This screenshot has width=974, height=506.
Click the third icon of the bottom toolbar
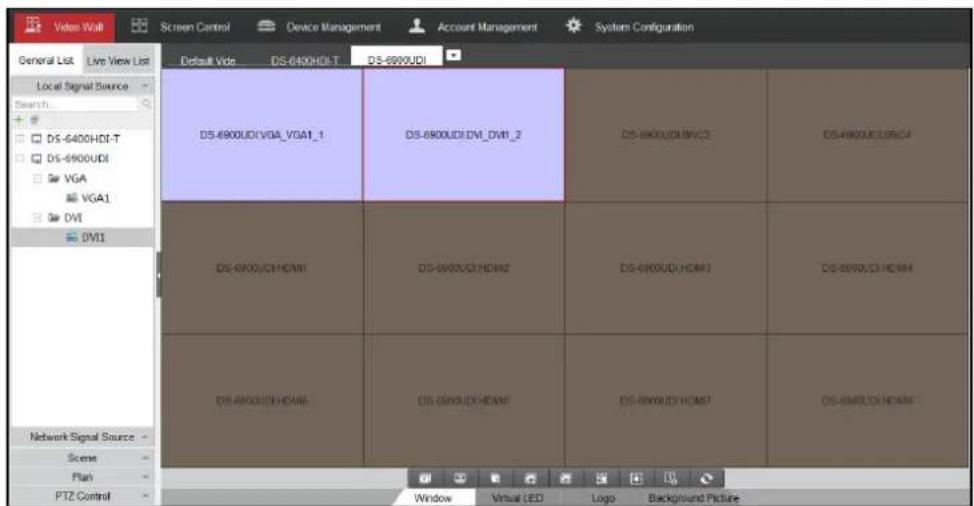pos(495,478)
